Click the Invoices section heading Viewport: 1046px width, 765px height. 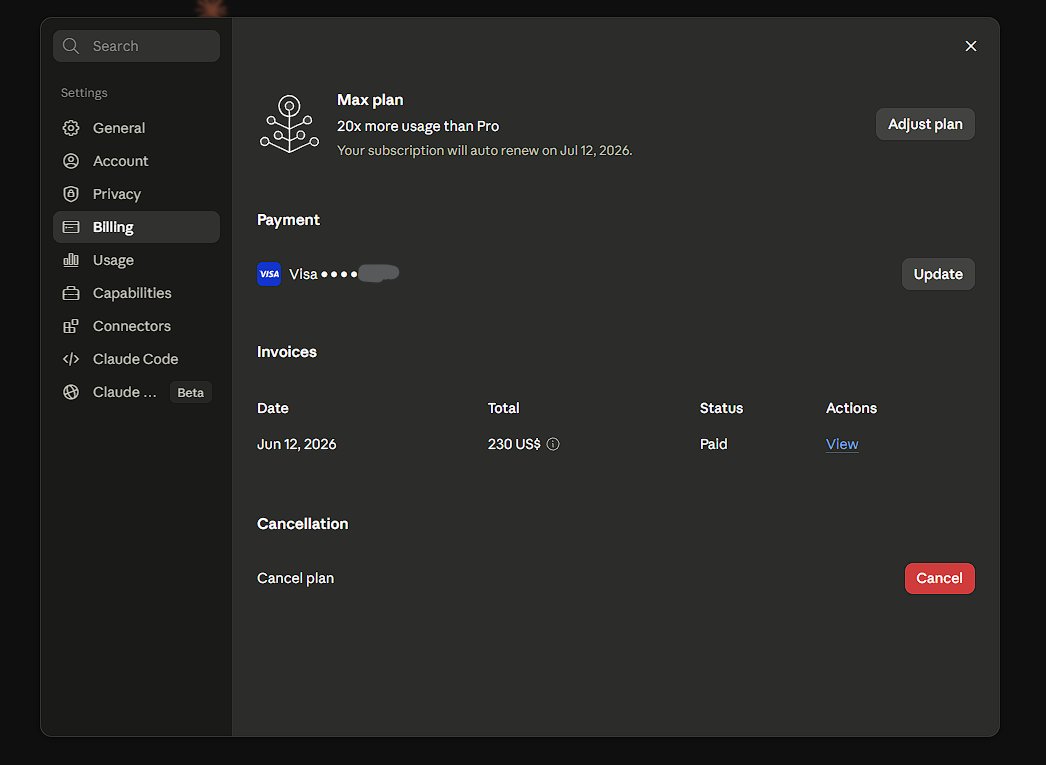pyautogui.click(x=287, y=352)
